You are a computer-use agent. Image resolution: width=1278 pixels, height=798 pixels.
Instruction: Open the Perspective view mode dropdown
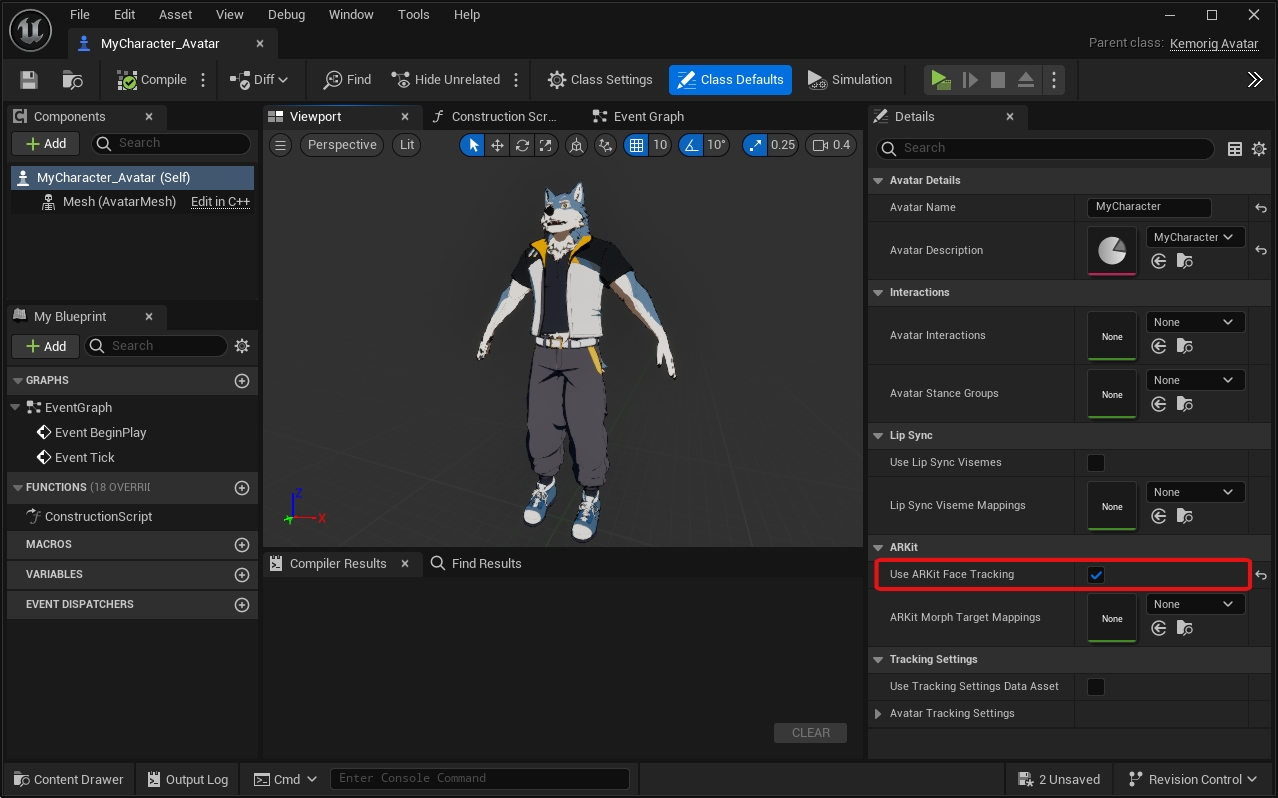(342, 145)
